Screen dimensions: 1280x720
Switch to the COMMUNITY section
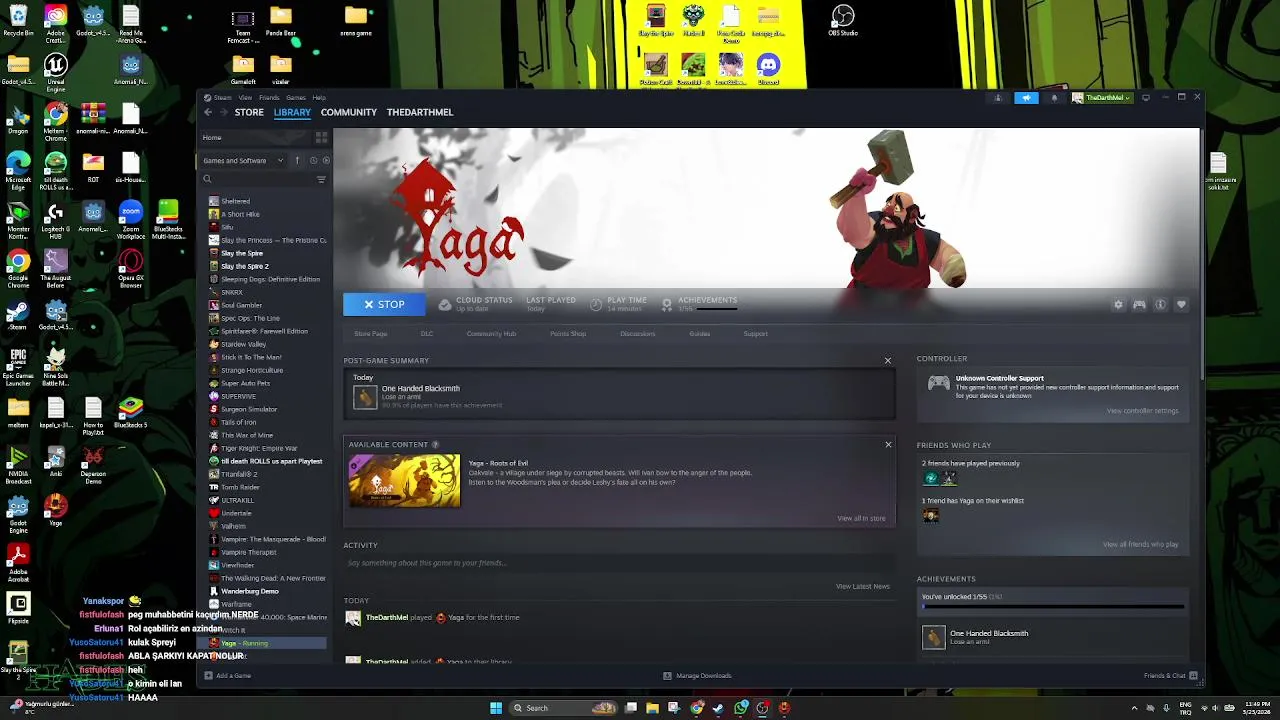click(349, 112)
